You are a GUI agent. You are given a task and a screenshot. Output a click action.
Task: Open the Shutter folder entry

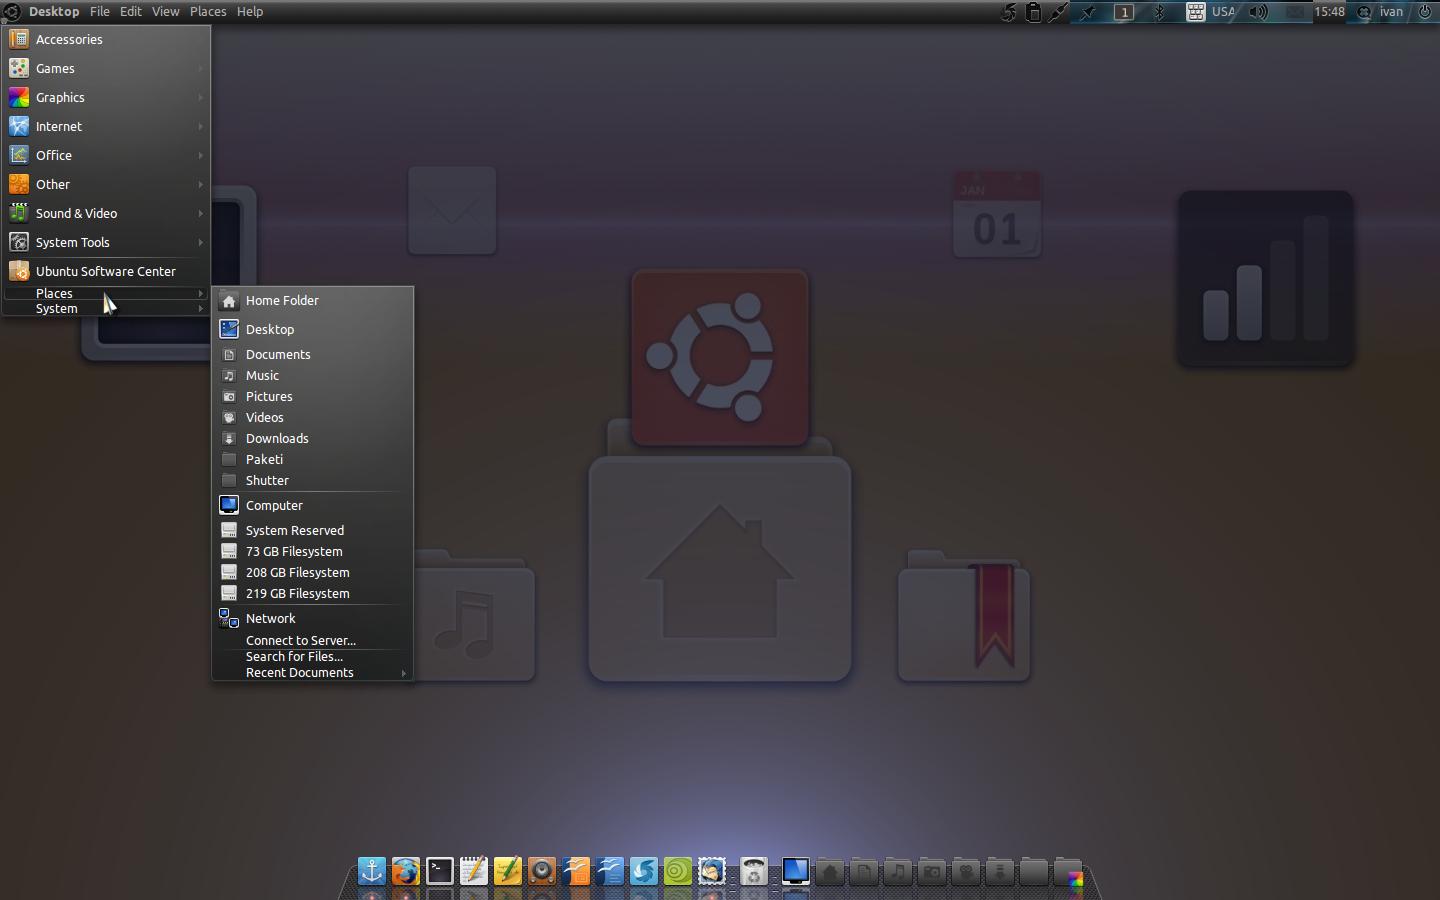(x=312, y=480)
